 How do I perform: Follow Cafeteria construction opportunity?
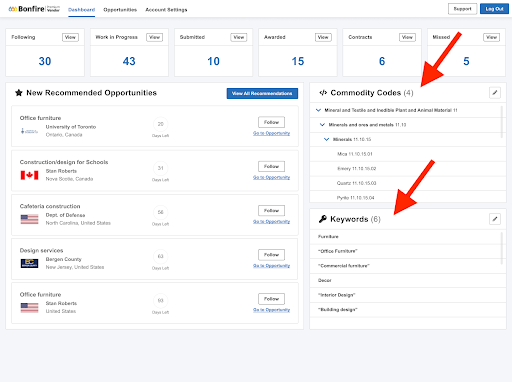pos(271,211)
